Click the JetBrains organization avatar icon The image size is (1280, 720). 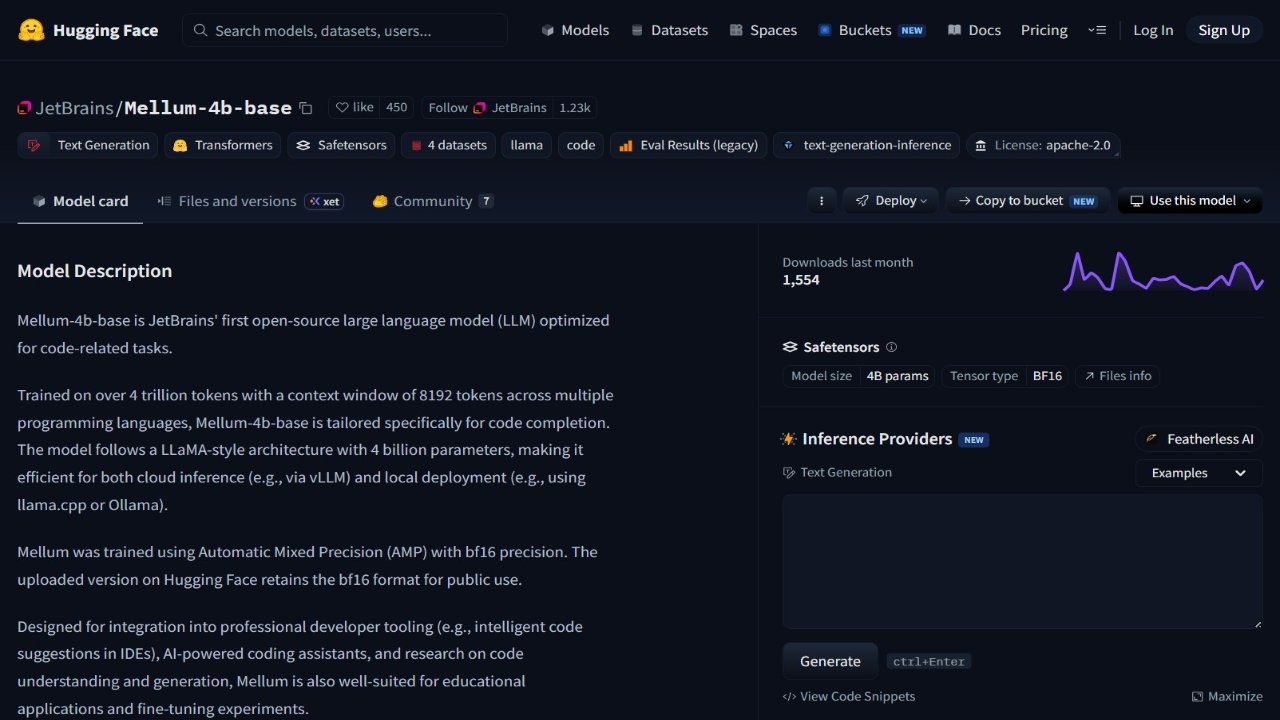tap(25, 108)
